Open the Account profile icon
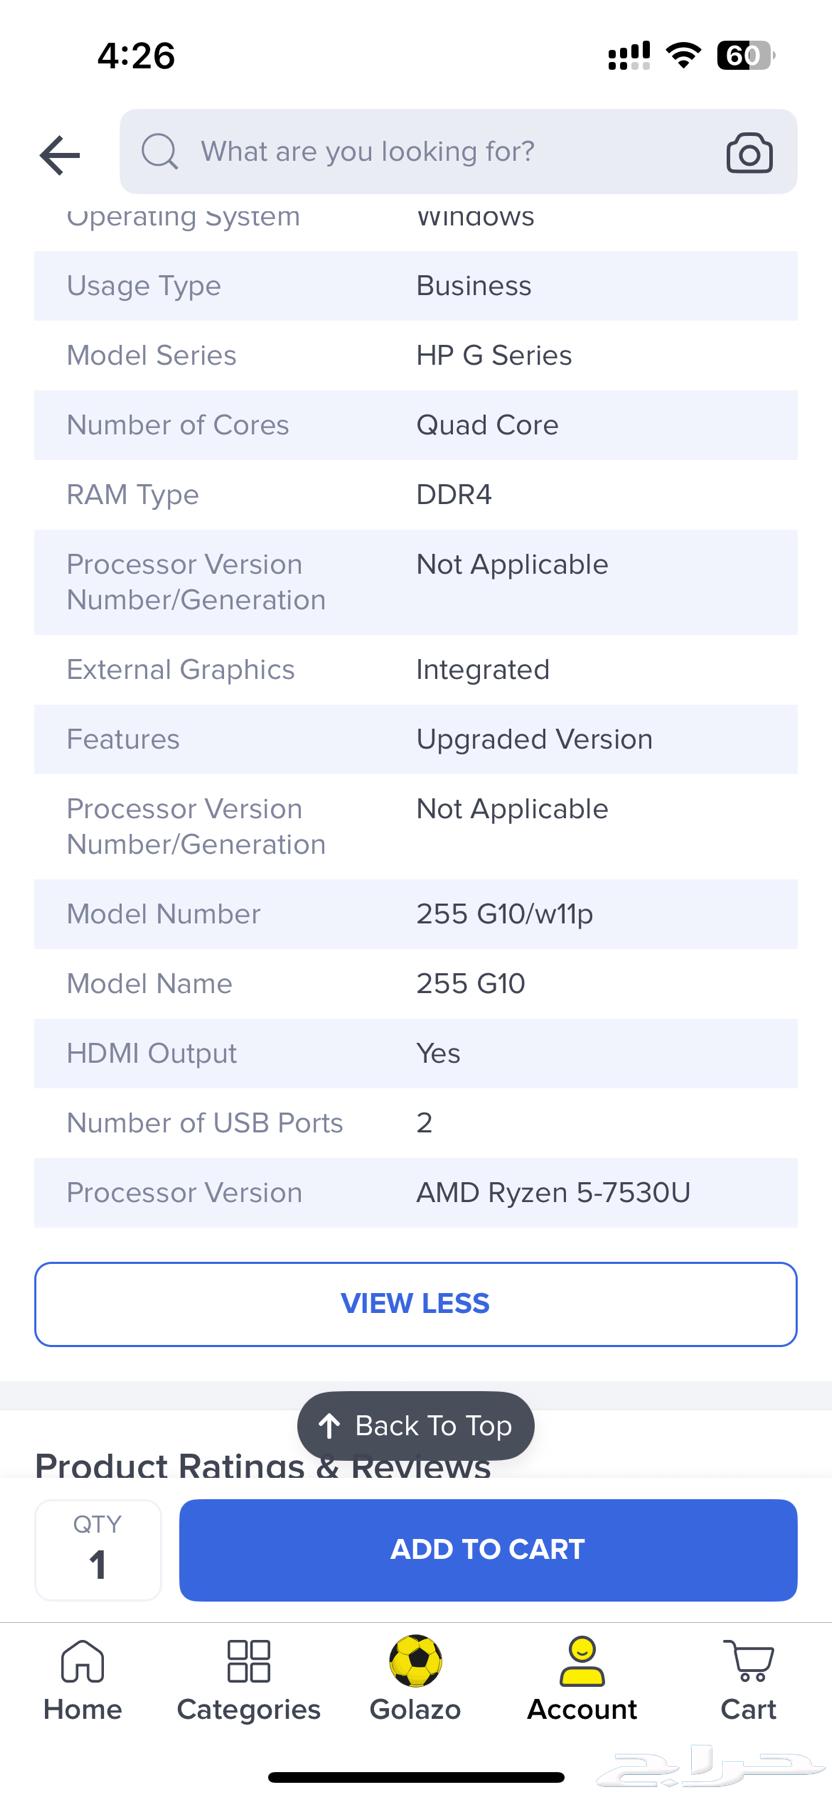 (582, 1661)
